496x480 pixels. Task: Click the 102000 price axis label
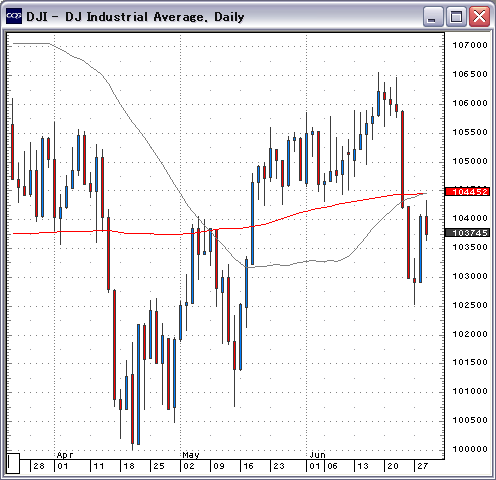(x=470, y=334)
